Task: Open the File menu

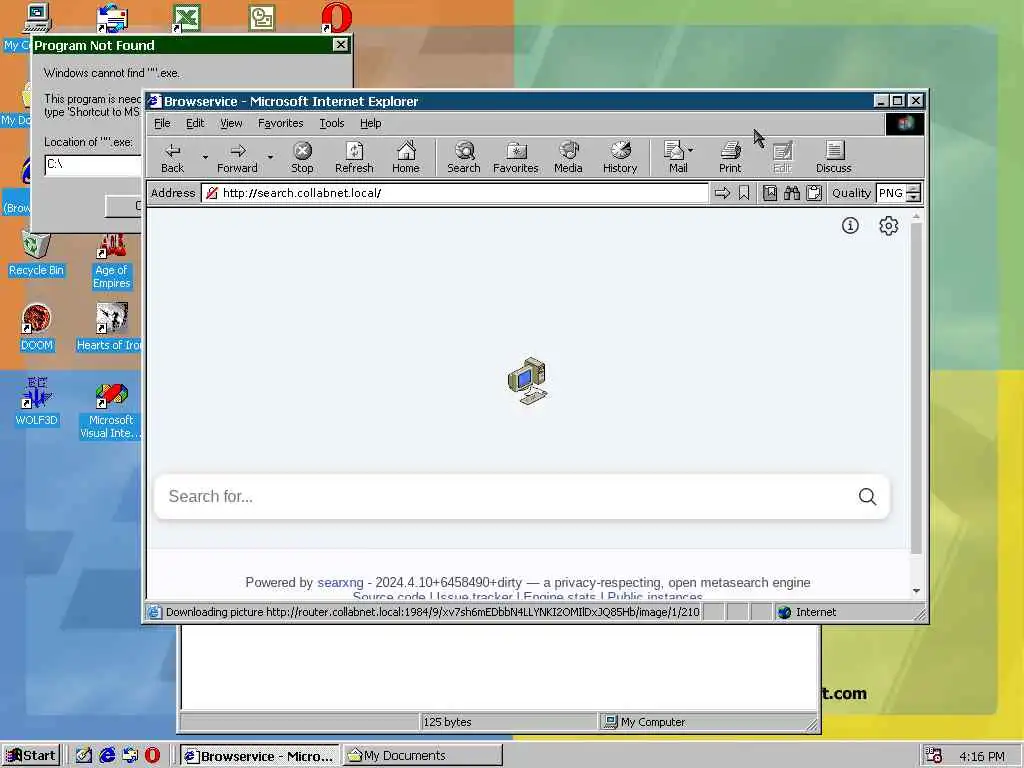Action: (x=162, y=123)
